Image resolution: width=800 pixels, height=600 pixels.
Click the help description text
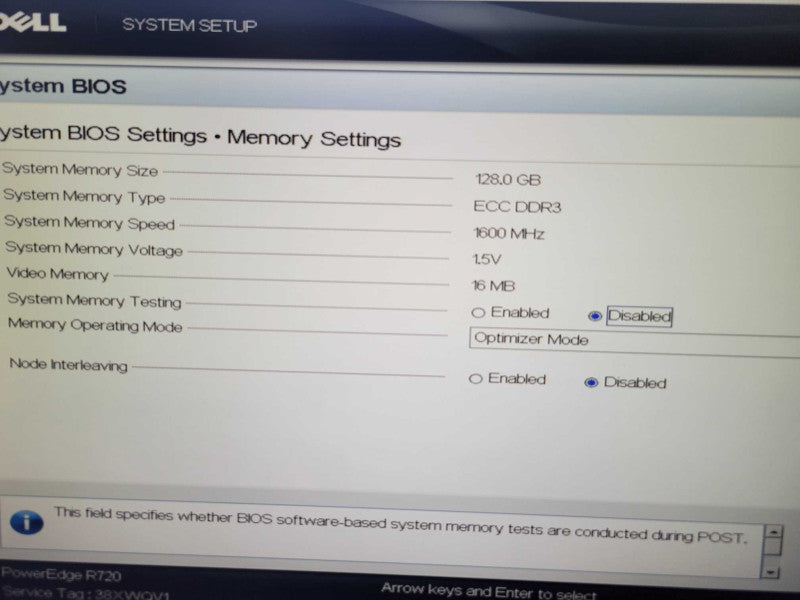click(x=401, y=524)
